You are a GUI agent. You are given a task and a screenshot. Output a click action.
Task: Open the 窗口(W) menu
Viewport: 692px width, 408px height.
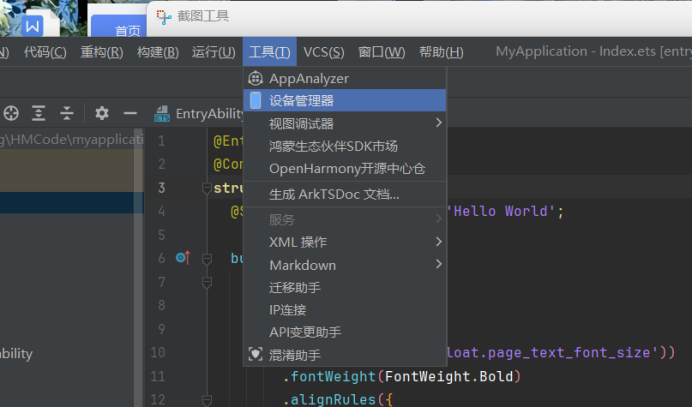[382, 52]
